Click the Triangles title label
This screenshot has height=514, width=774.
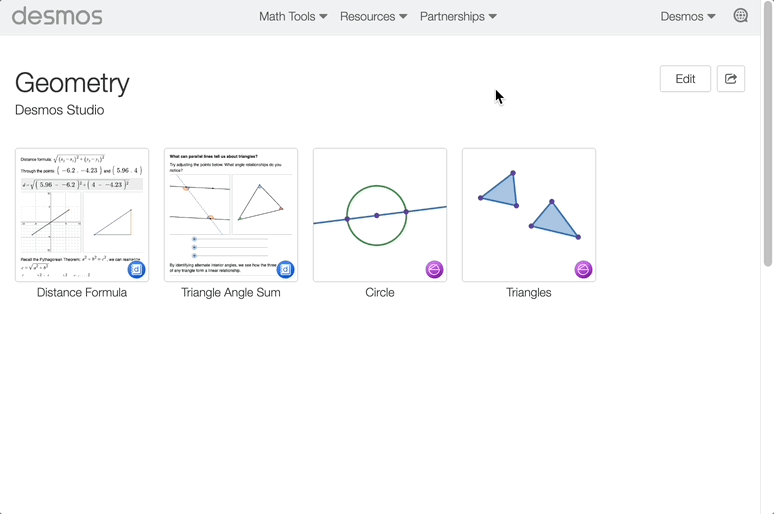529,292
